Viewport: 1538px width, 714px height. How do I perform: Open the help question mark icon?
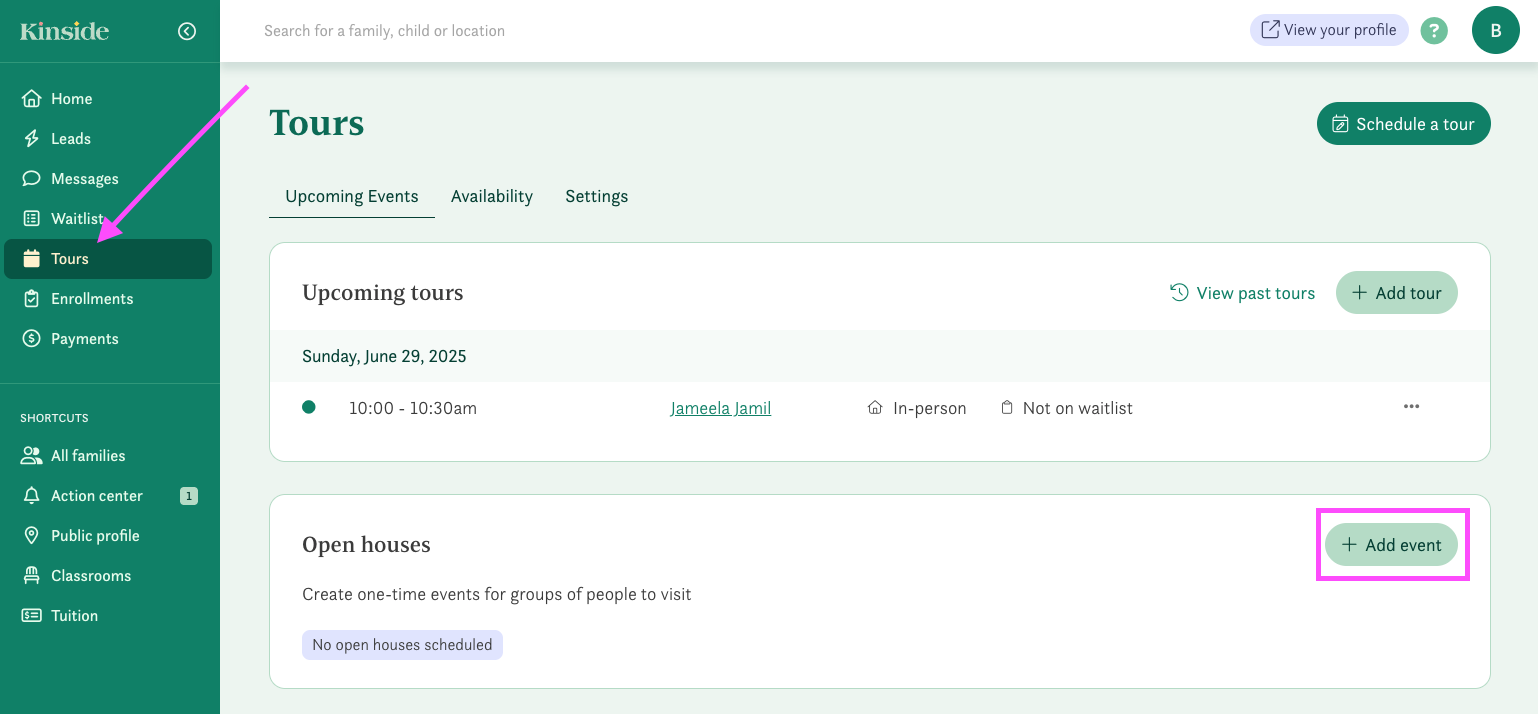click(1434, 30)
